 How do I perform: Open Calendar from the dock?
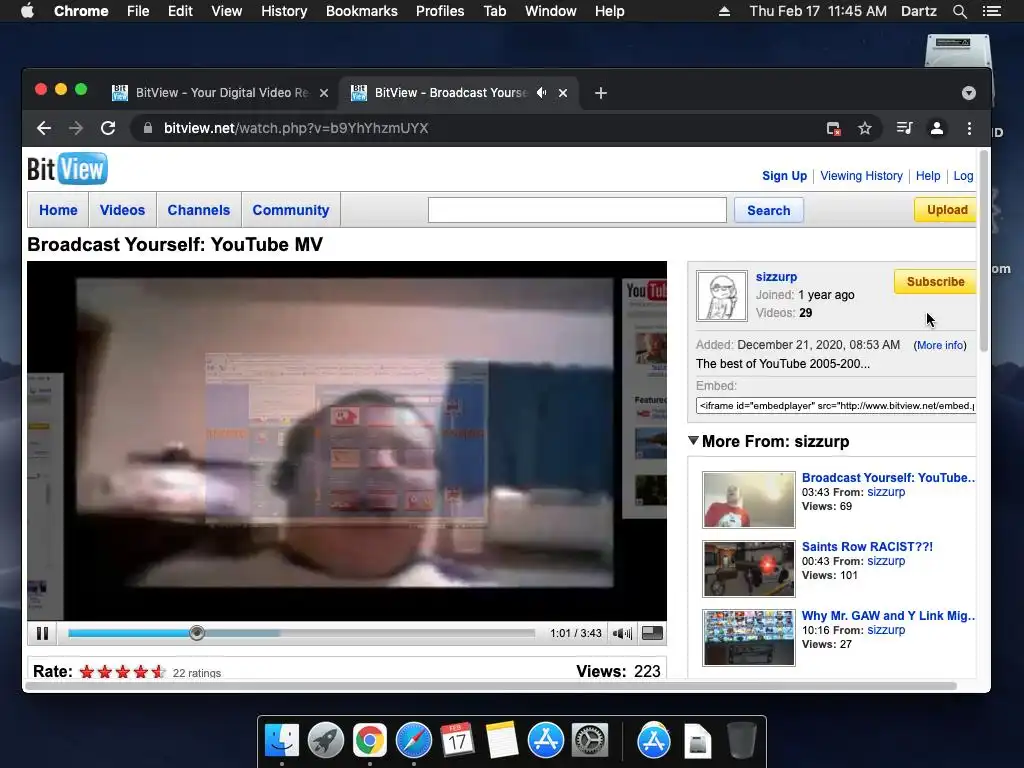457,740
